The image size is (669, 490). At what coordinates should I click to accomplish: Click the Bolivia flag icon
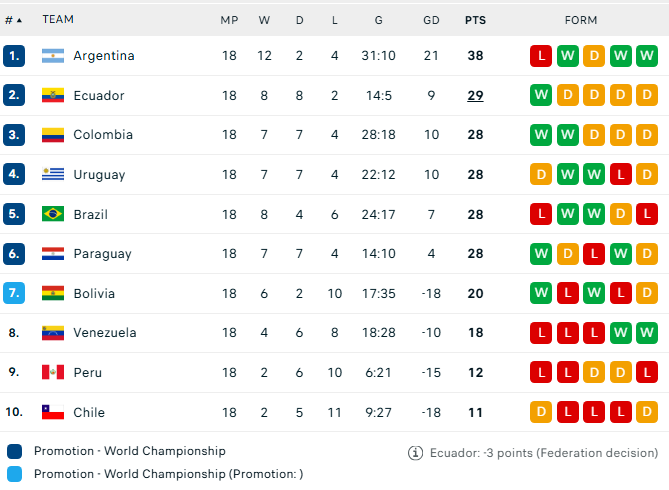(x=53, y=294)
